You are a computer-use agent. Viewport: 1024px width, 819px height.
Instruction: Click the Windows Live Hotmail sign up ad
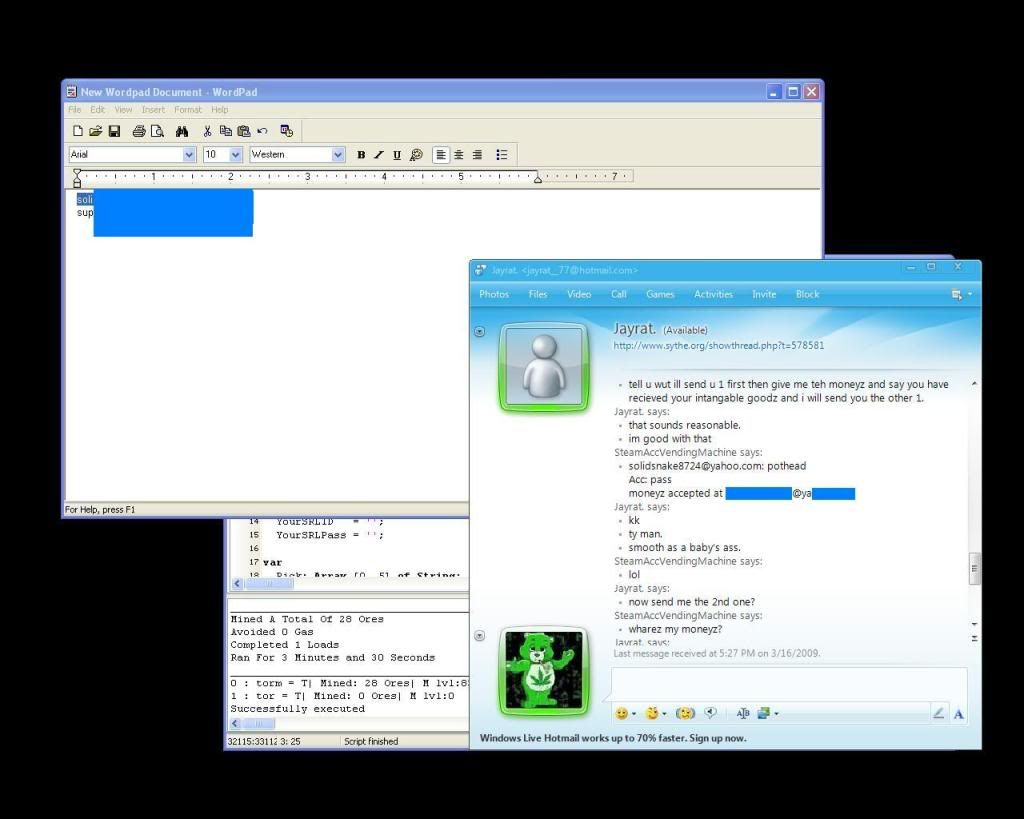click(x=613, y=738)
